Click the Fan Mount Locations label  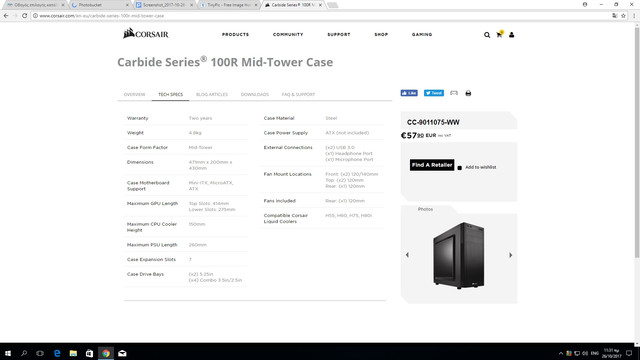pyautogui.click(x=287, y=174)
